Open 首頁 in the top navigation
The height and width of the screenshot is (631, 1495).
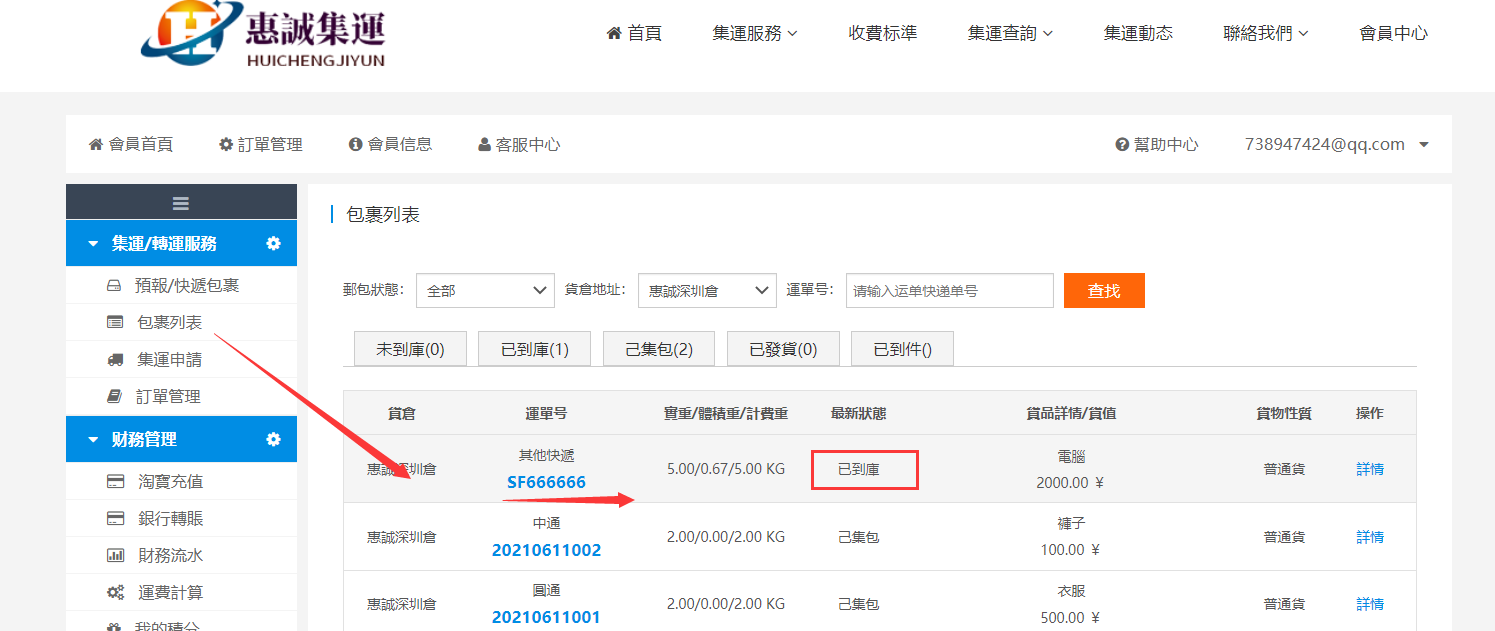[x=634, y=33]
